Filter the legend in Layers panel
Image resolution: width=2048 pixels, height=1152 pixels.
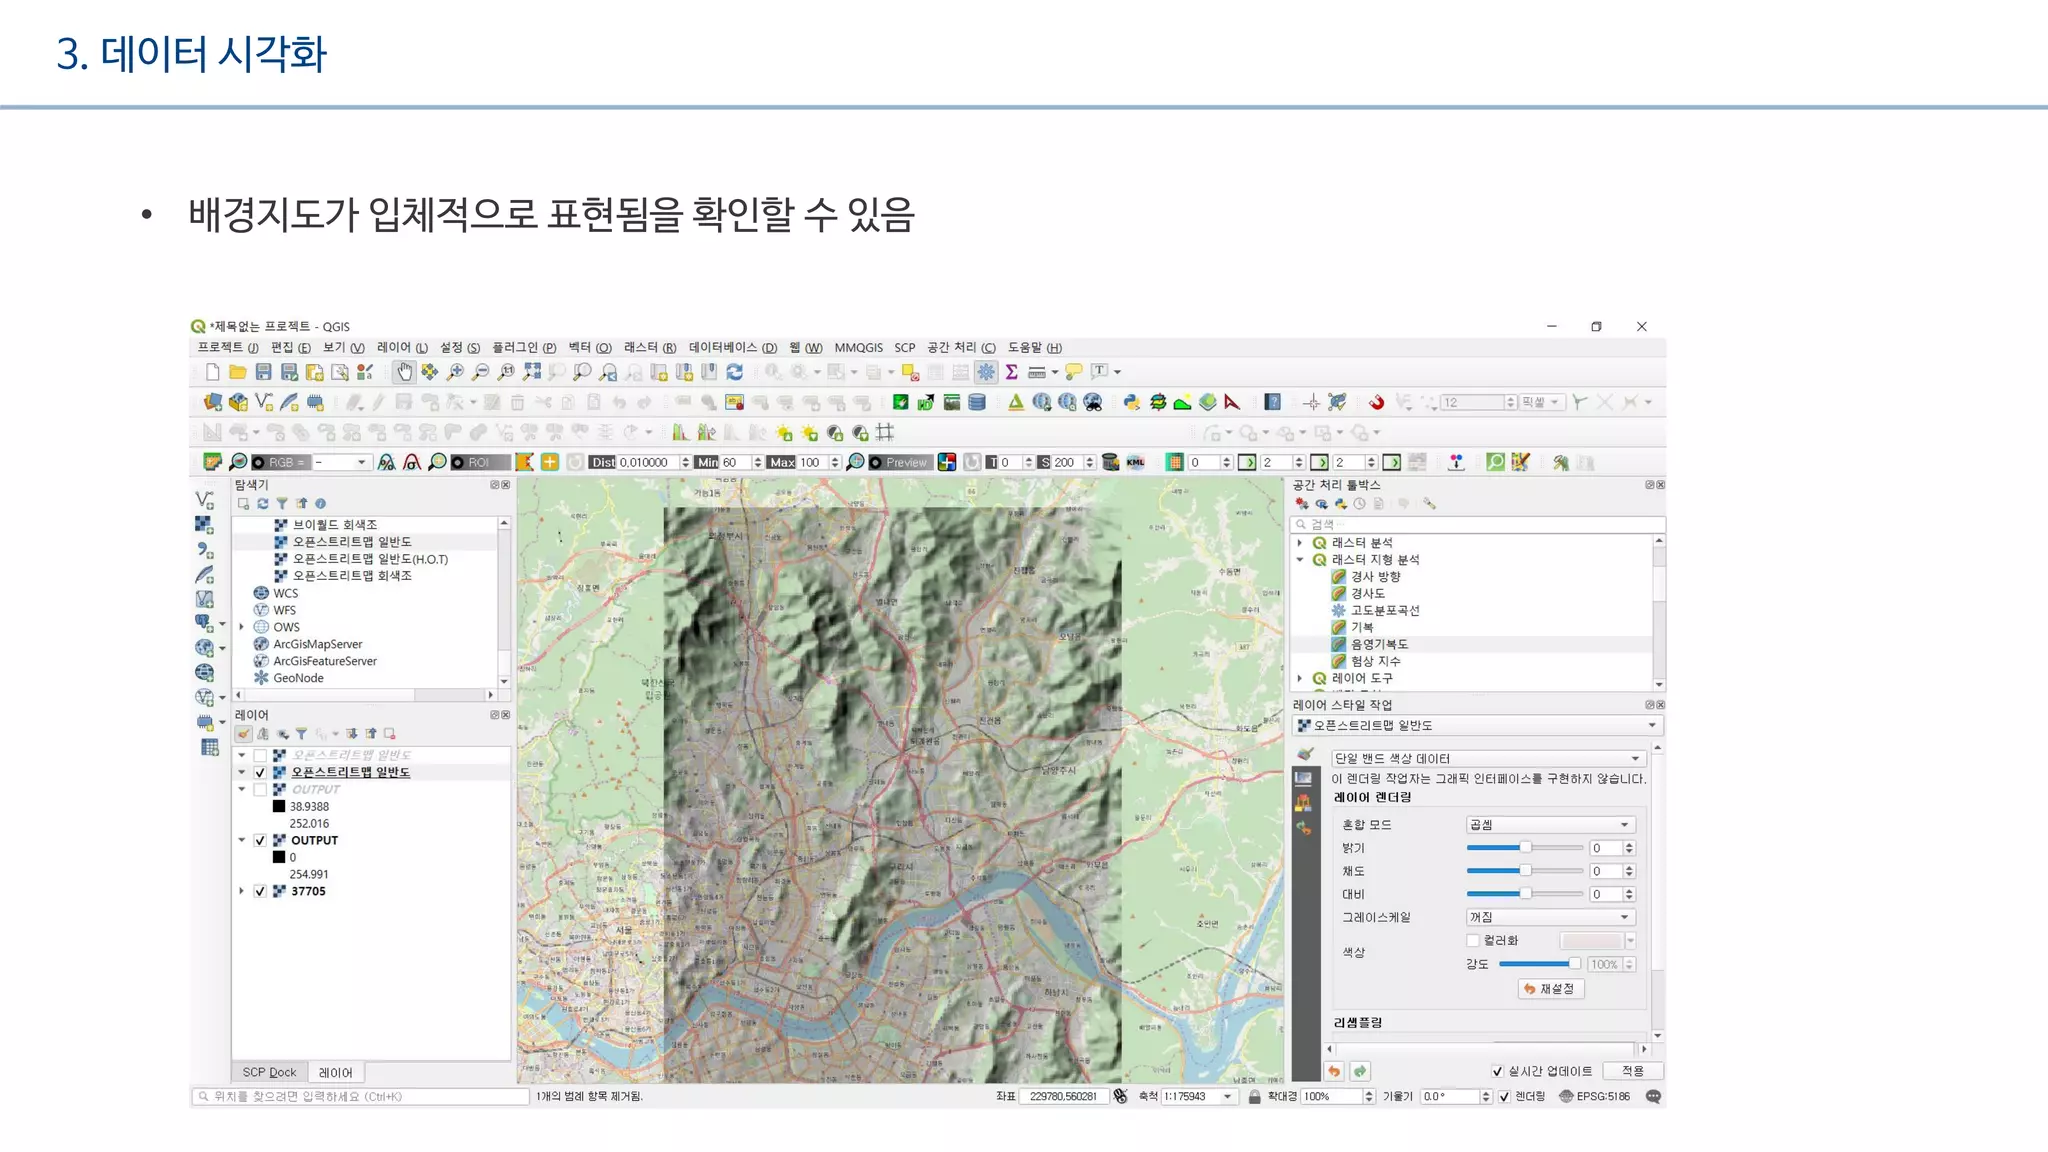coord(301,734)
